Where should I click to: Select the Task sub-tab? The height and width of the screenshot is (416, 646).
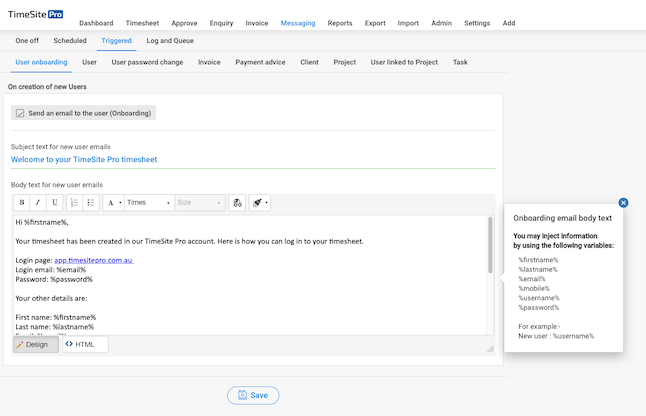point(460,62)
